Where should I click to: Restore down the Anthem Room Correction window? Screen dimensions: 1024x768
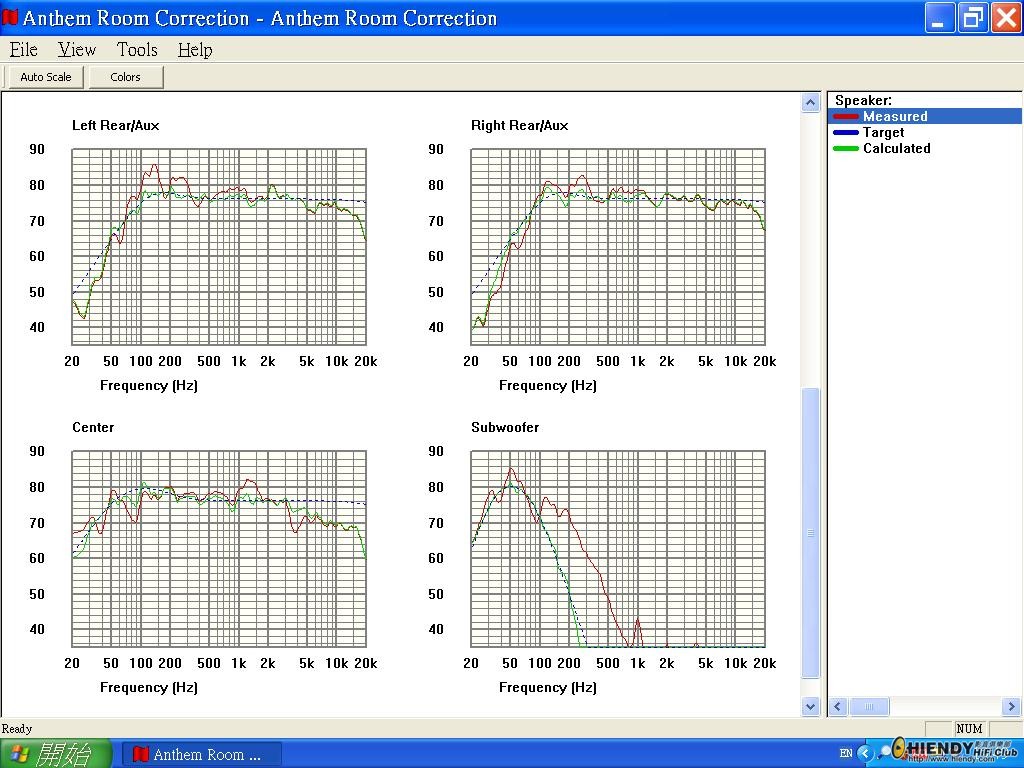(972, 18)
